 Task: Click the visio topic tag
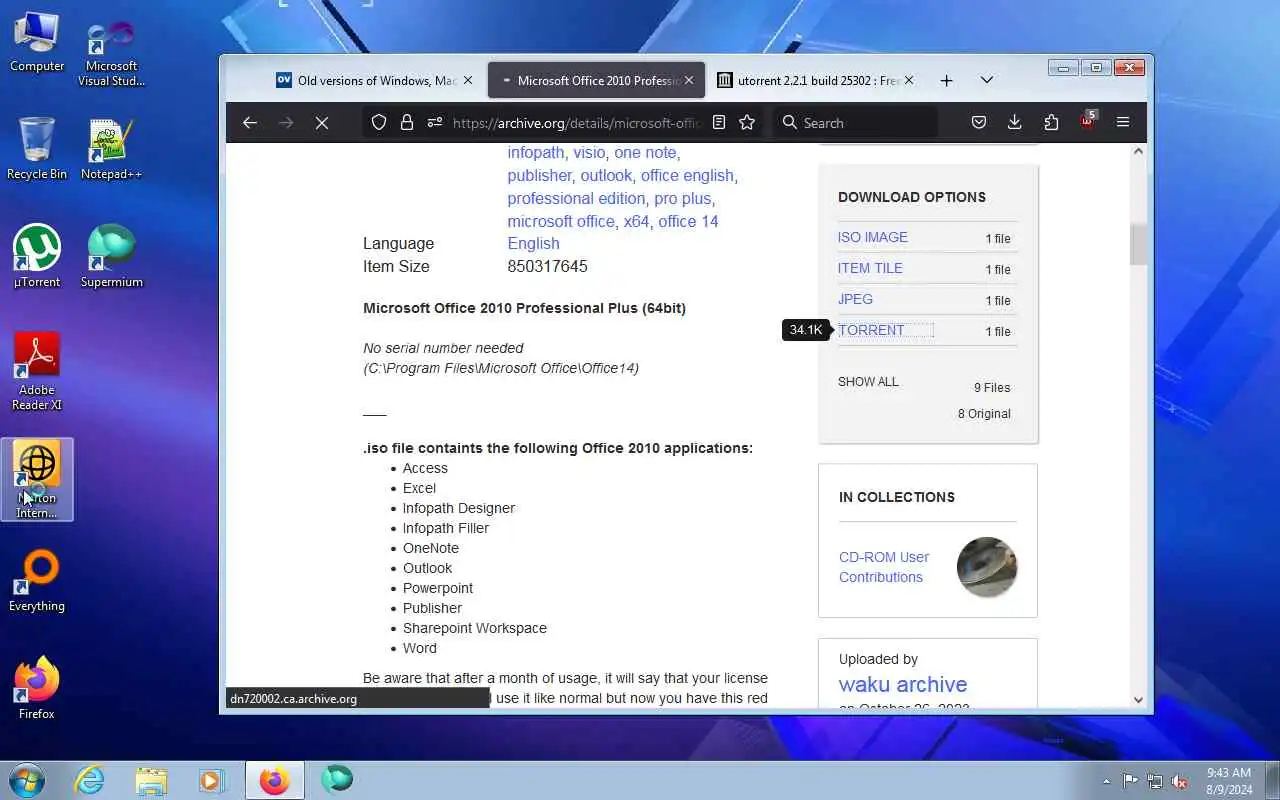589,152
